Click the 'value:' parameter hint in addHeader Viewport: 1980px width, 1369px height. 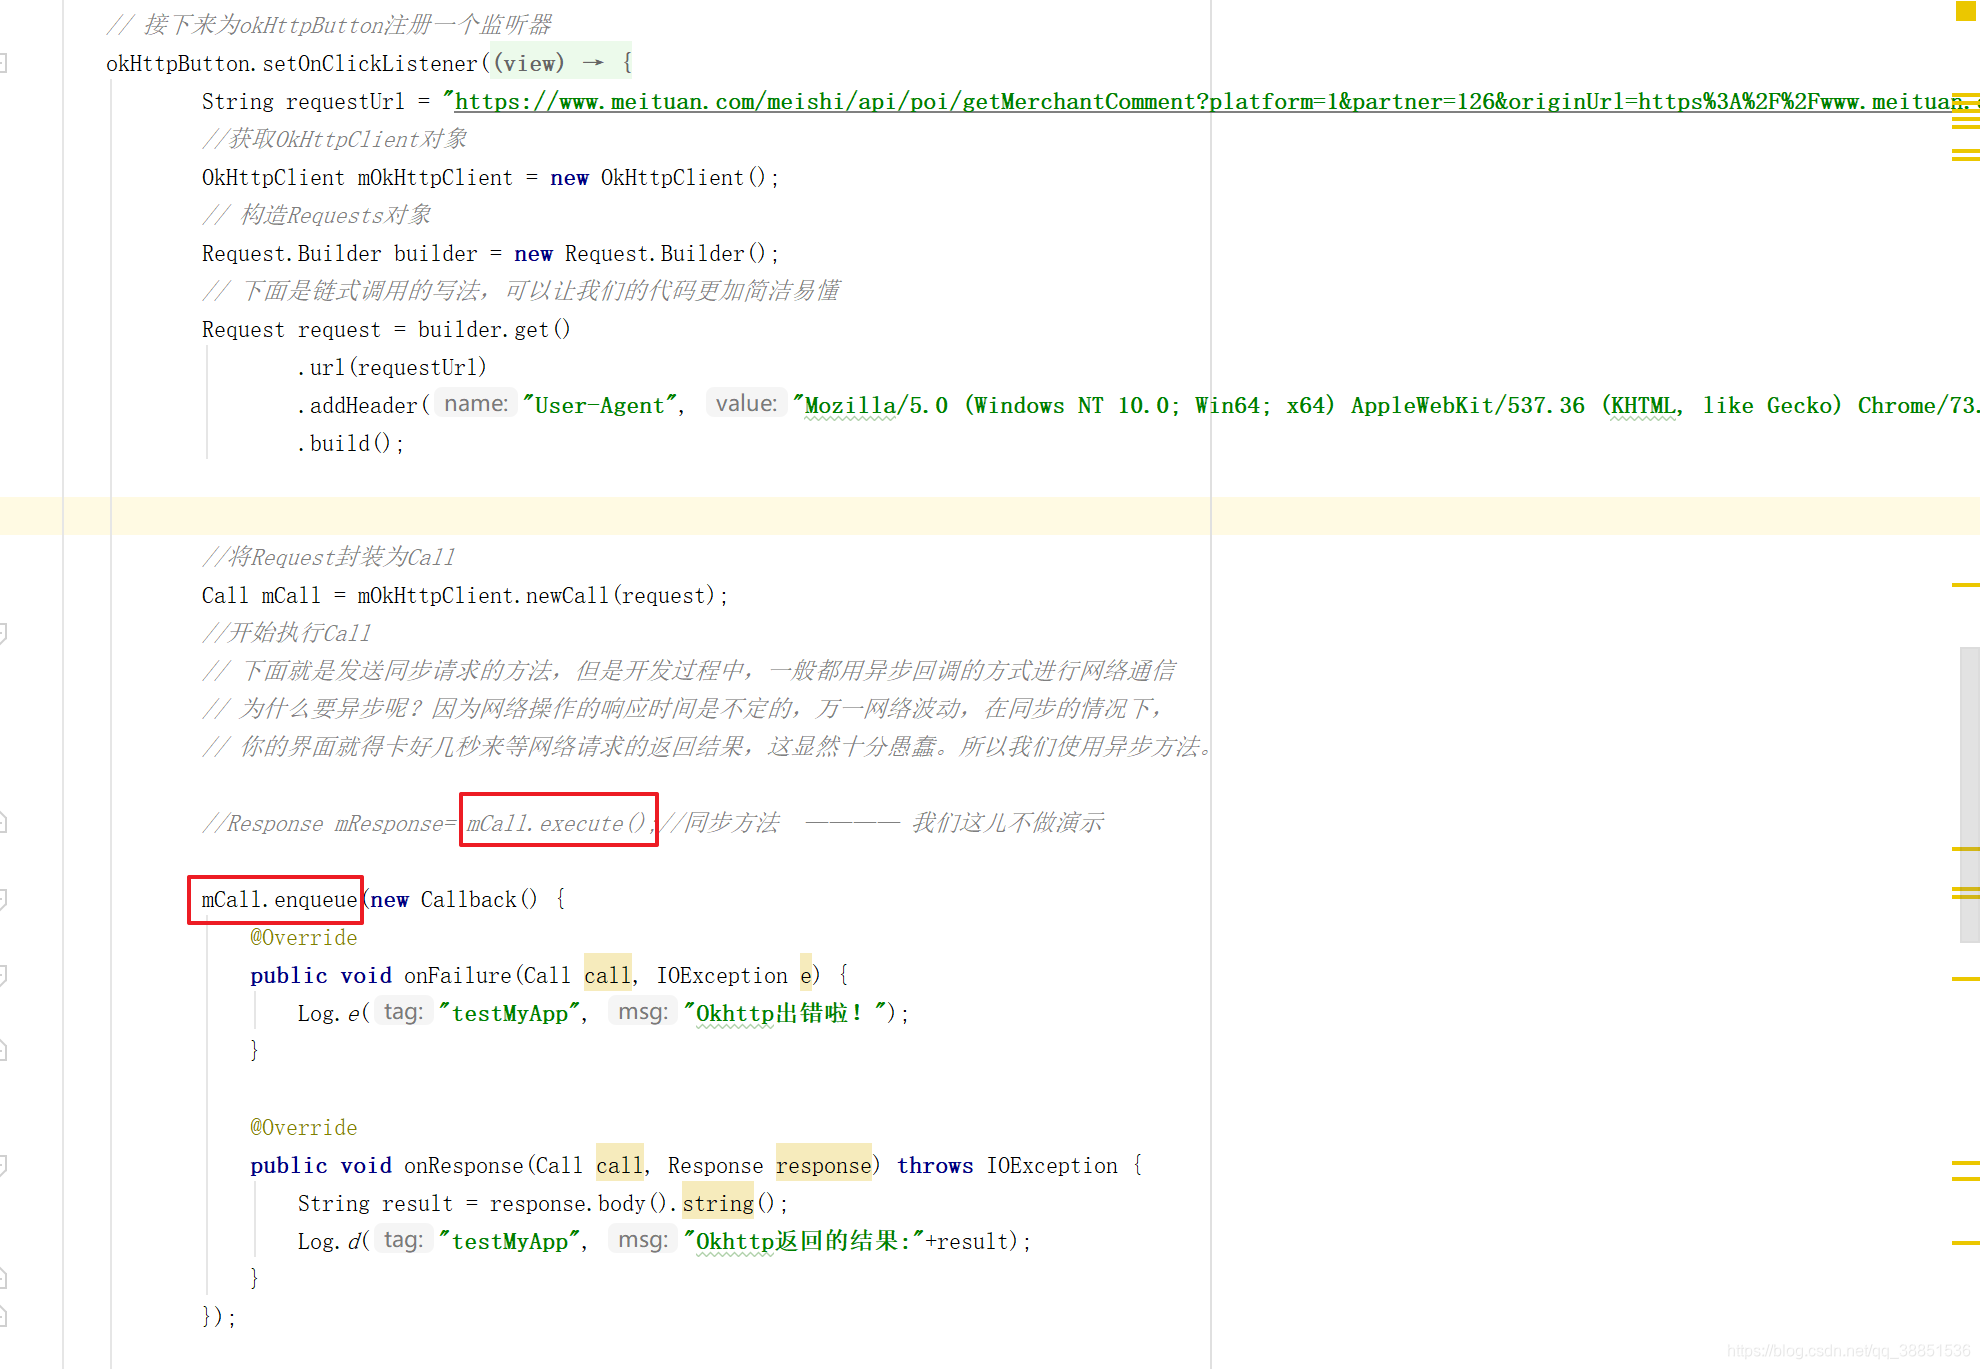(x=746, y=404)
